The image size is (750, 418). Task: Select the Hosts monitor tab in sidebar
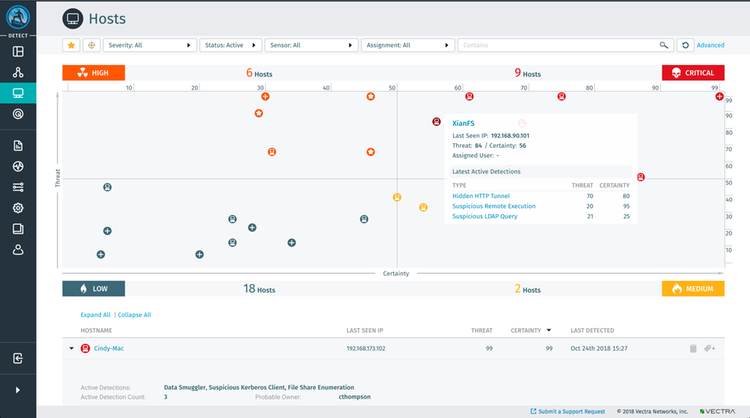tap(18, 93)
